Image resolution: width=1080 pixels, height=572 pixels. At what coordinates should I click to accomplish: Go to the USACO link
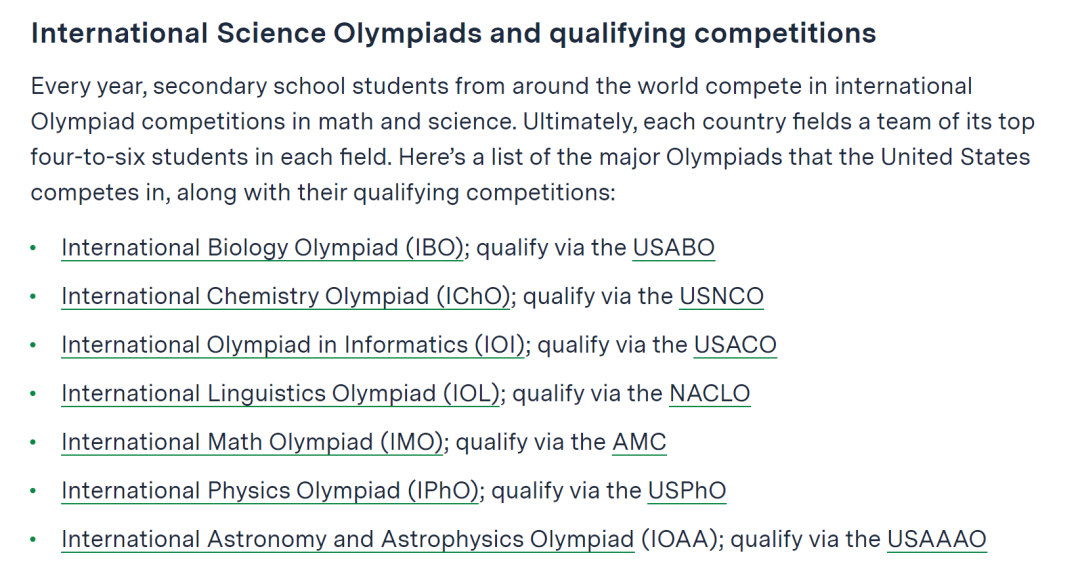pyautogui.click(x=735, y=345)
